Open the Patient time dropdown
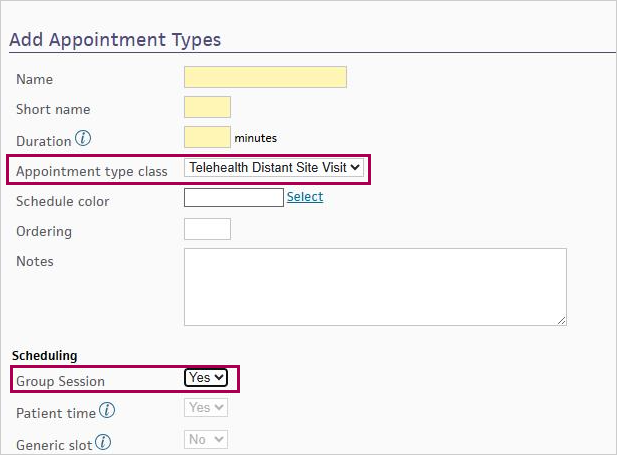The image size is (617, 455). click(206, 408)
